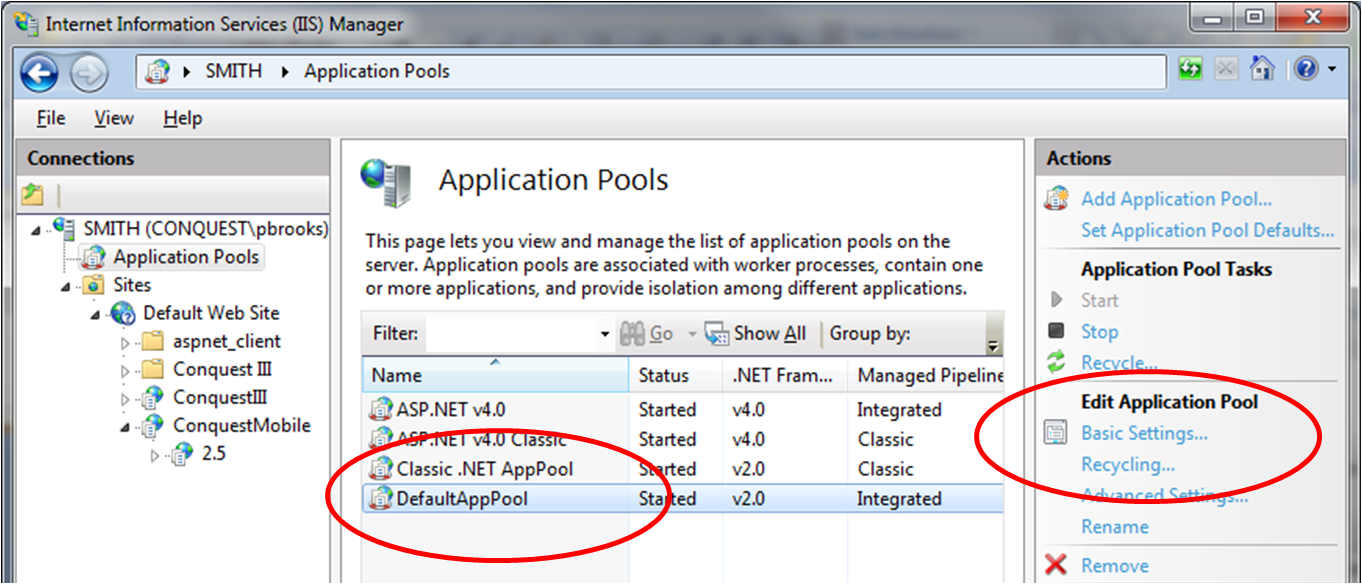
Task: Click the Sites folder icon
Action: pos(95,286)
